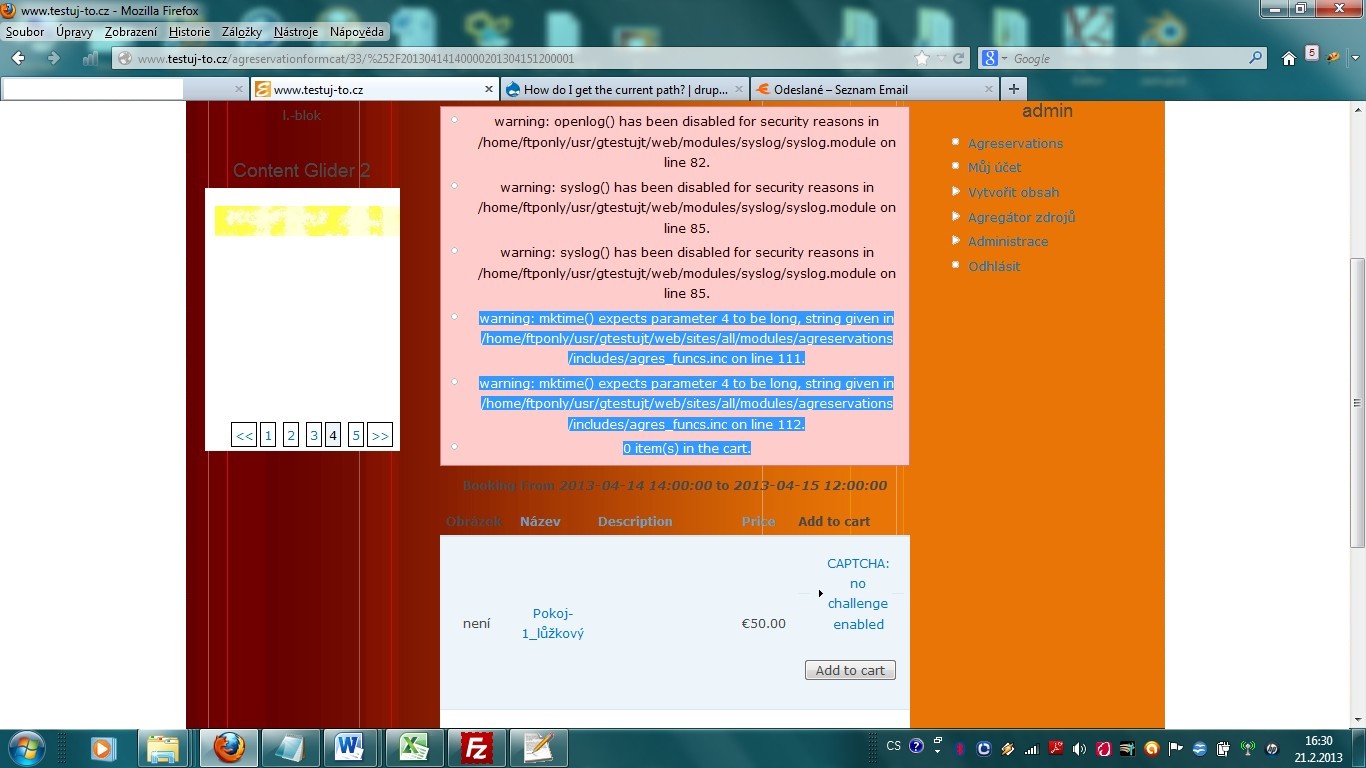Launch FileZilla from the taskbar
This screenshot has width=1366, height=768.
[x=476, y=748]
